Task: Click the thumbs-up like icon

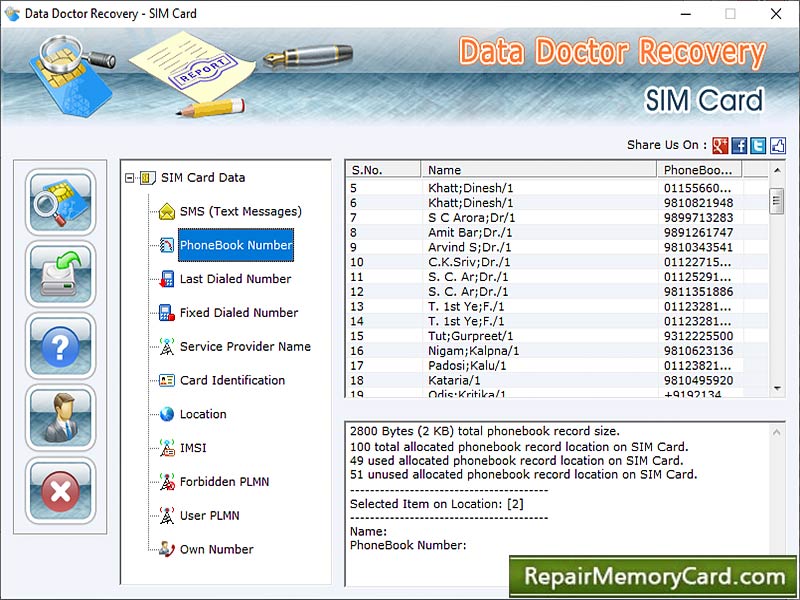Action: click(x=778, y=145)
